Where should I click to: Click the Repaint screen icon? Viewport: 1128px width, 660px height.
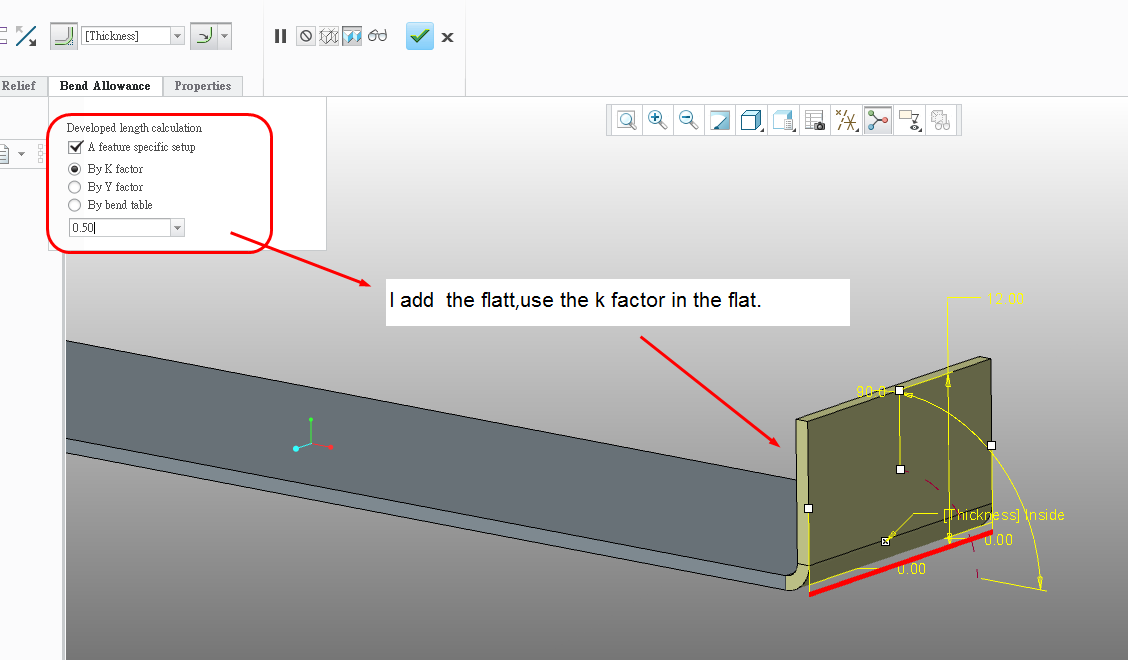pos(719,120)
